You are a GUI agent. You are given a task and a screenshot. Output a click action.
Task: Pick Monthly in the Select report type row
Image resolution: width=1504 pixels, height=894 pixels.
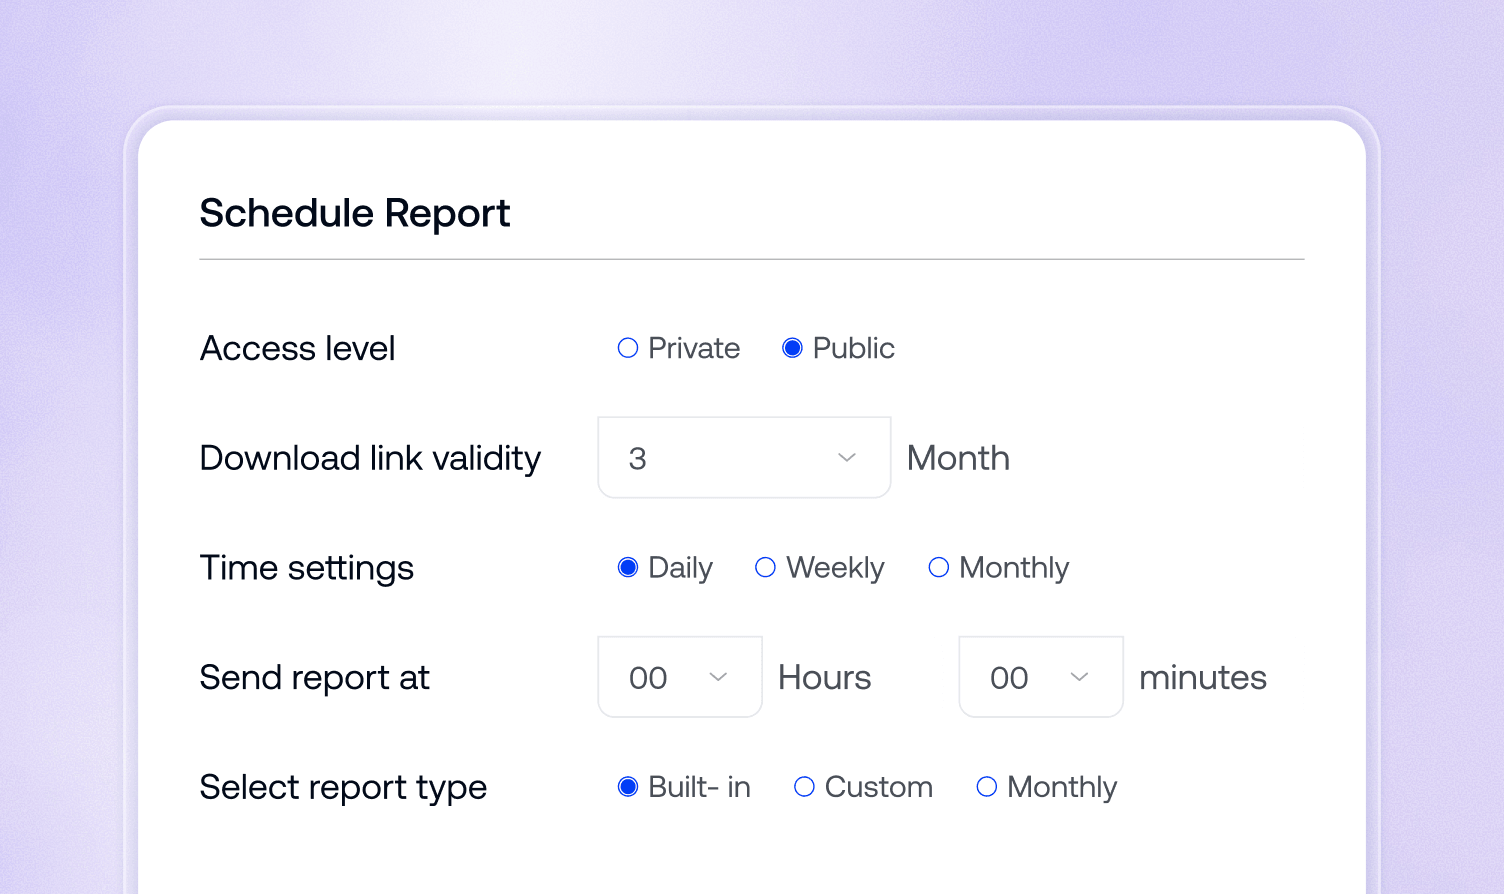tap(986, 787)
